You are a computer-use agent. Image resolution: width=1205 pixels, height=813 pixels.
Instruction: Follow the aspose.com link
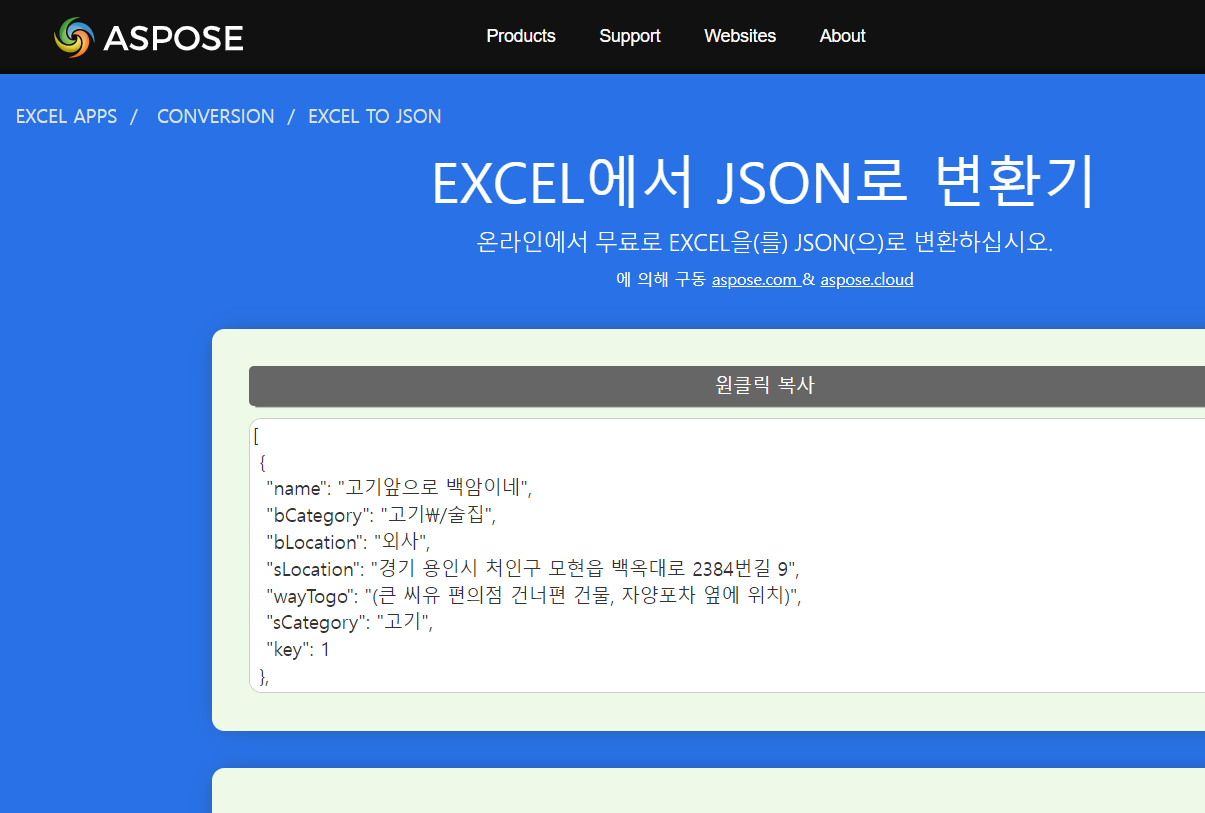[754, 280]
